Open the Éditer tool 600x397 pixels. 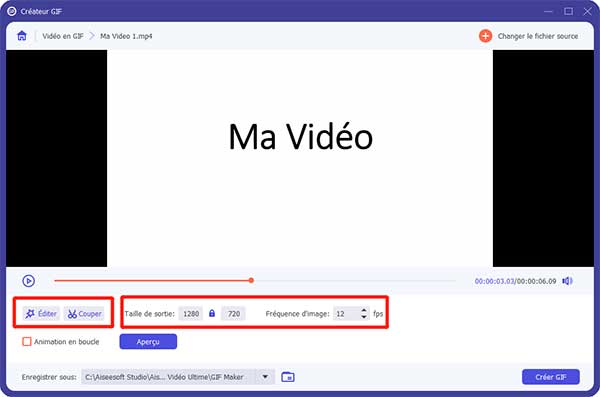(x=41, y=314)
